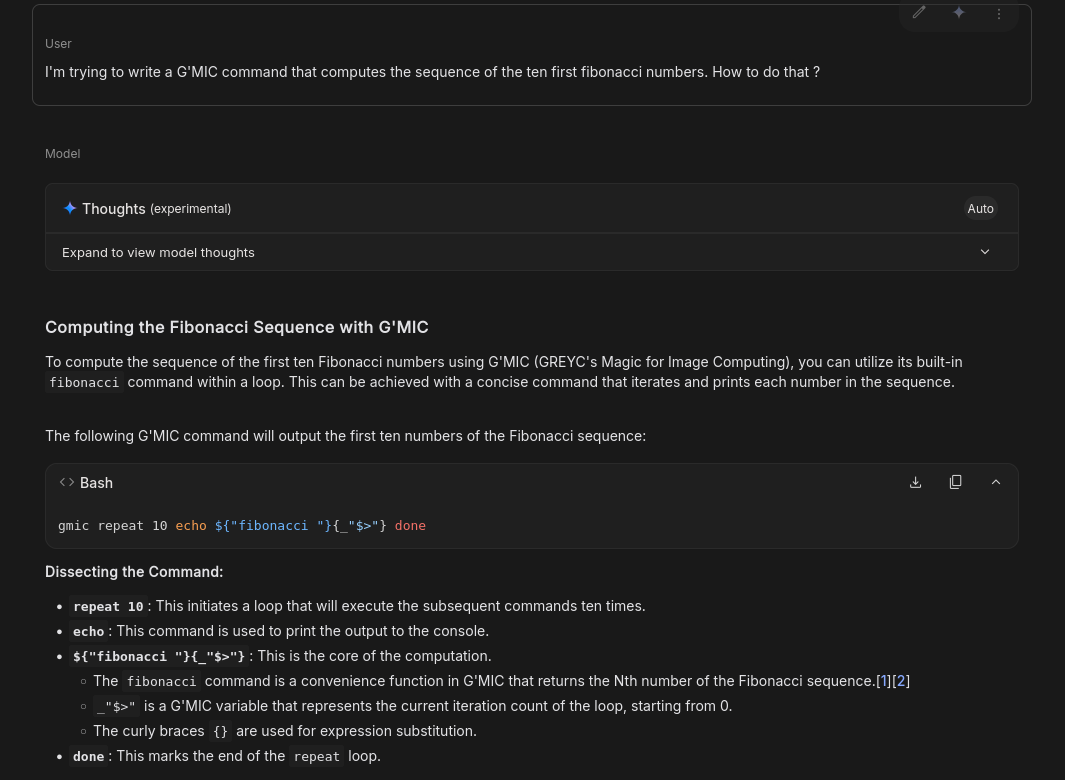Screen dimensions: 1065x780
Task: Click the edit pencil icon on user prompt
Action: (919, 13)
